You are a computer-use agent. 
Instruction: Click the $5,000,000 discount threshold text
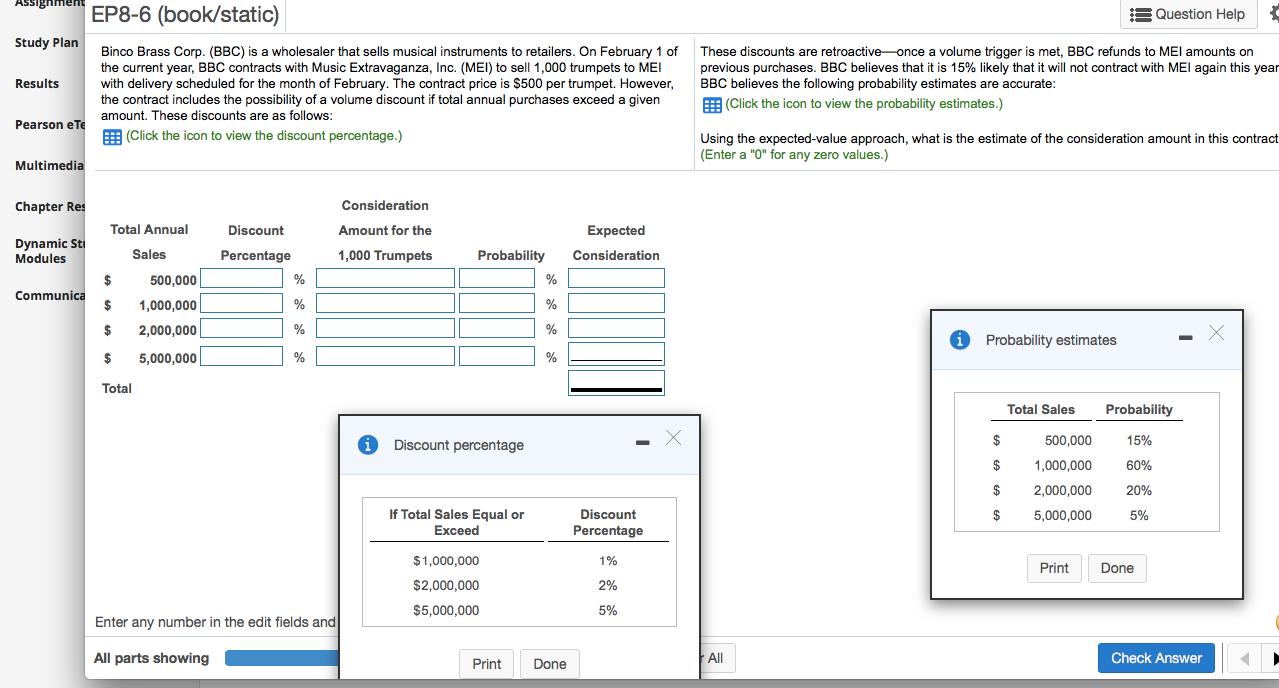(446, 610)
